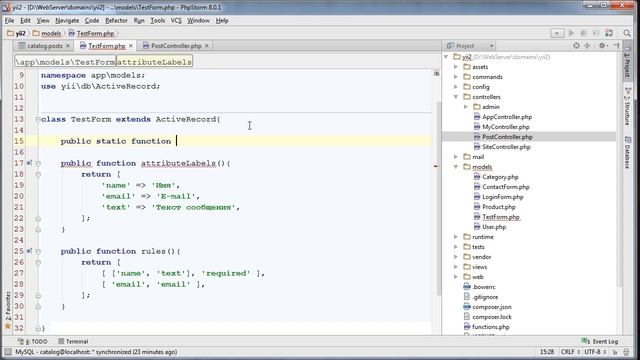This screenshot has width=640, height=360.
Task: Click the scroll-from-source target icon
Action: (x=576, y=46)
